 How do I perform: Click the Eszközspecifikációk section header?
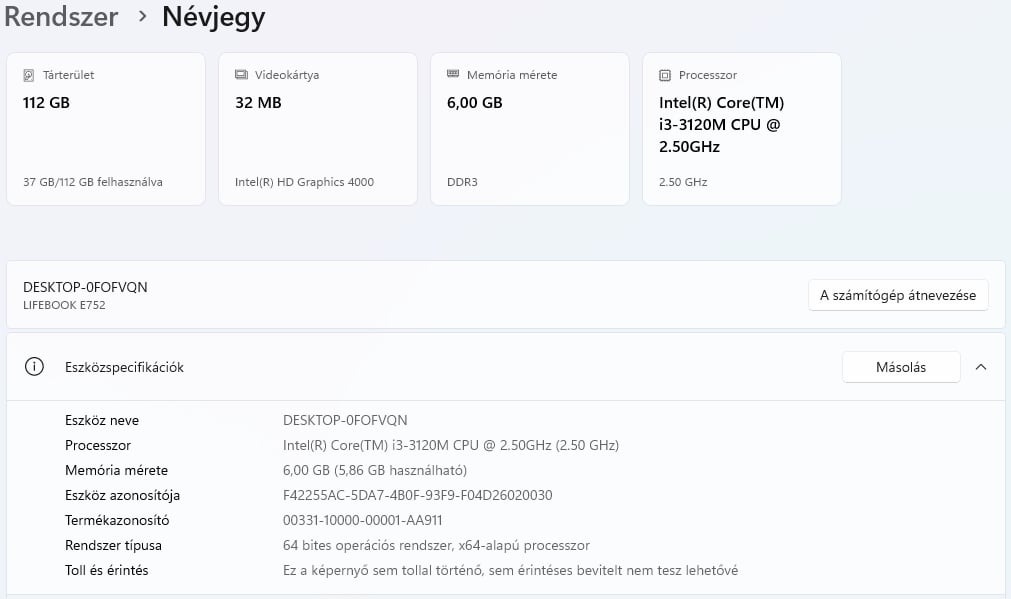point(124,367)
